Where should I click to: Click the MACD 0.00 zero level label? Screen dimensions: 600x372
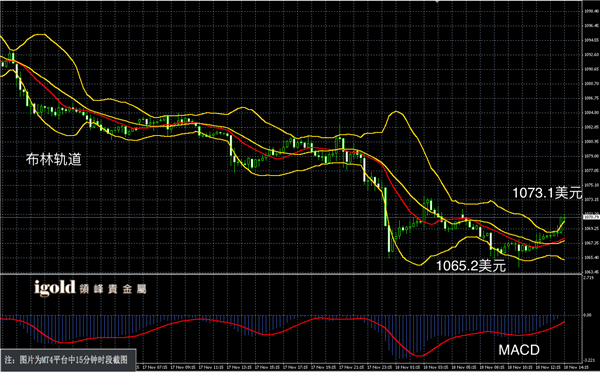(588, 315)
